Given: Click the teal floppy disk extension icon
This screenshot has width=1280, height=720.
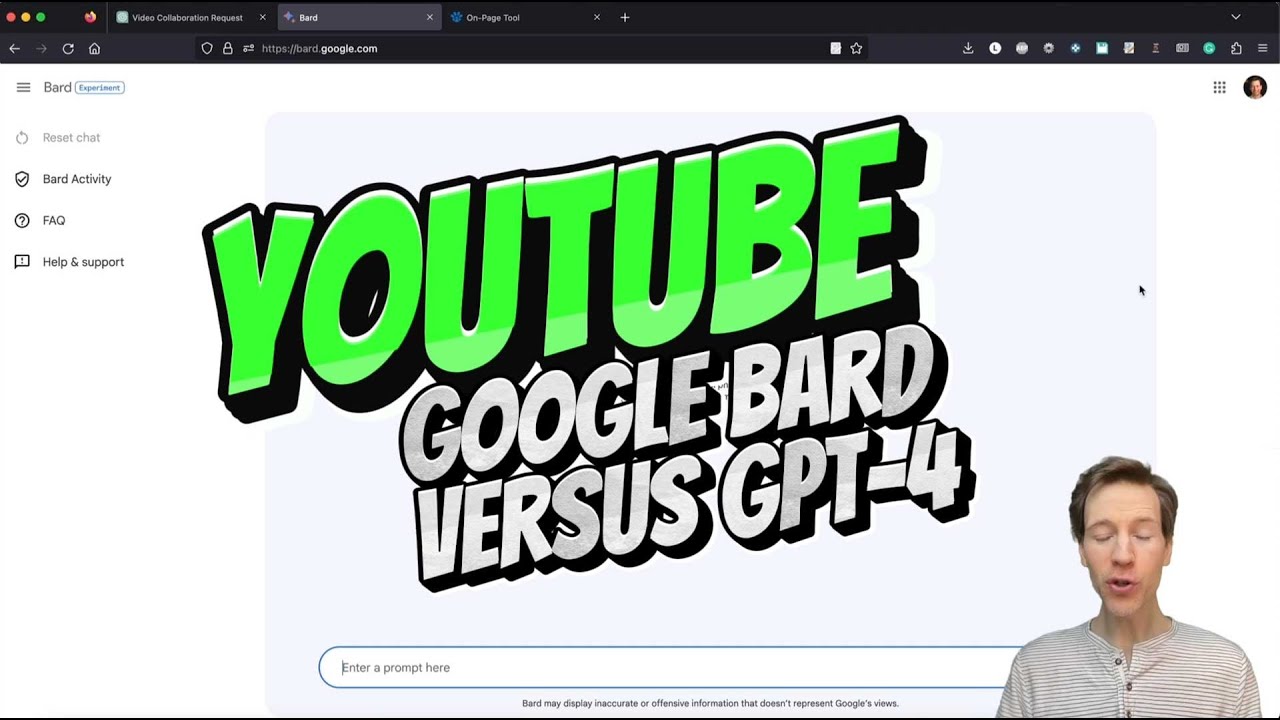Looking at the screenshot, I should click(x=1102, y=48).
